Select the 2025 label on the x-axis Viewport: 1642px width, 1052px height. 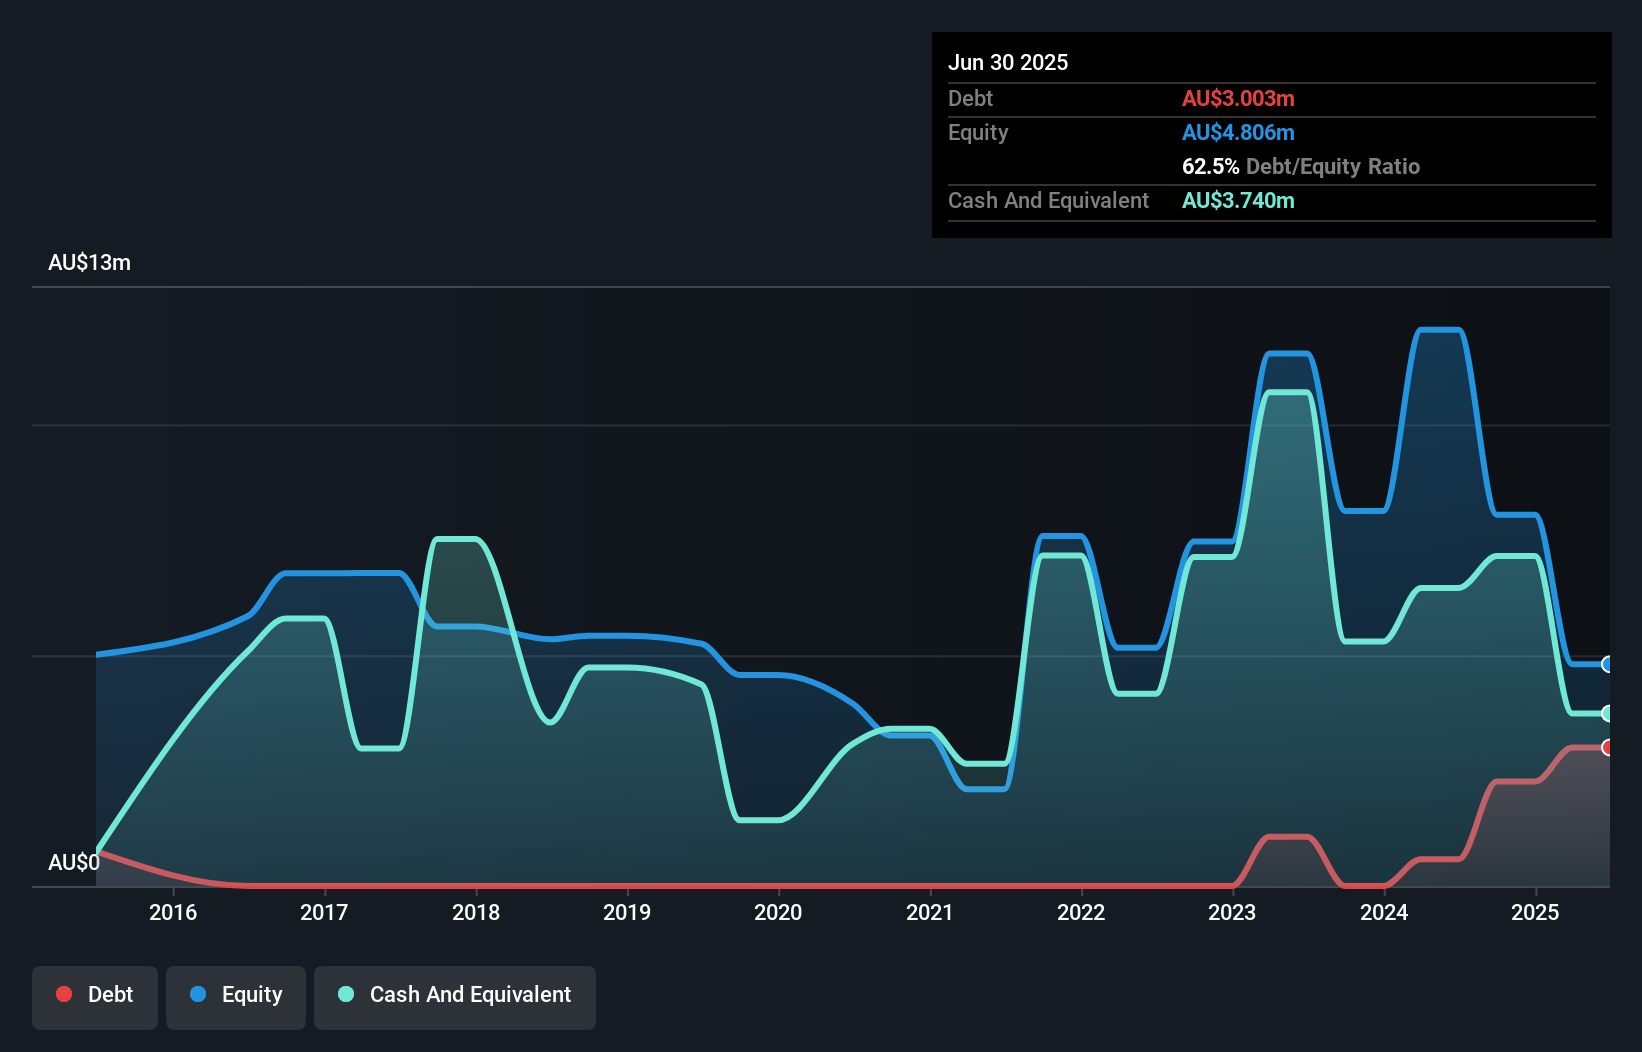coord(1535,912)
